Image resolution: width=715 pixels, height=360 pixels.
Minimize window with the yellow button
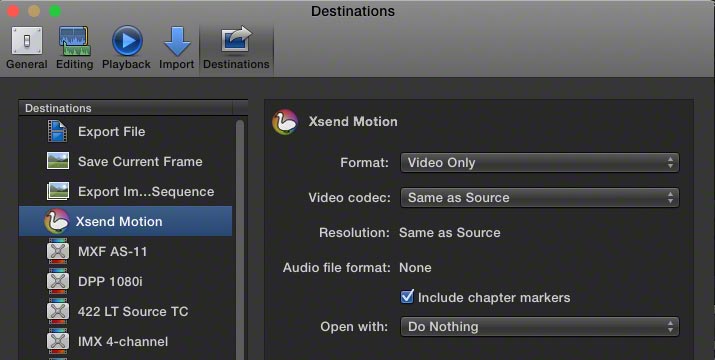(34, 10)
